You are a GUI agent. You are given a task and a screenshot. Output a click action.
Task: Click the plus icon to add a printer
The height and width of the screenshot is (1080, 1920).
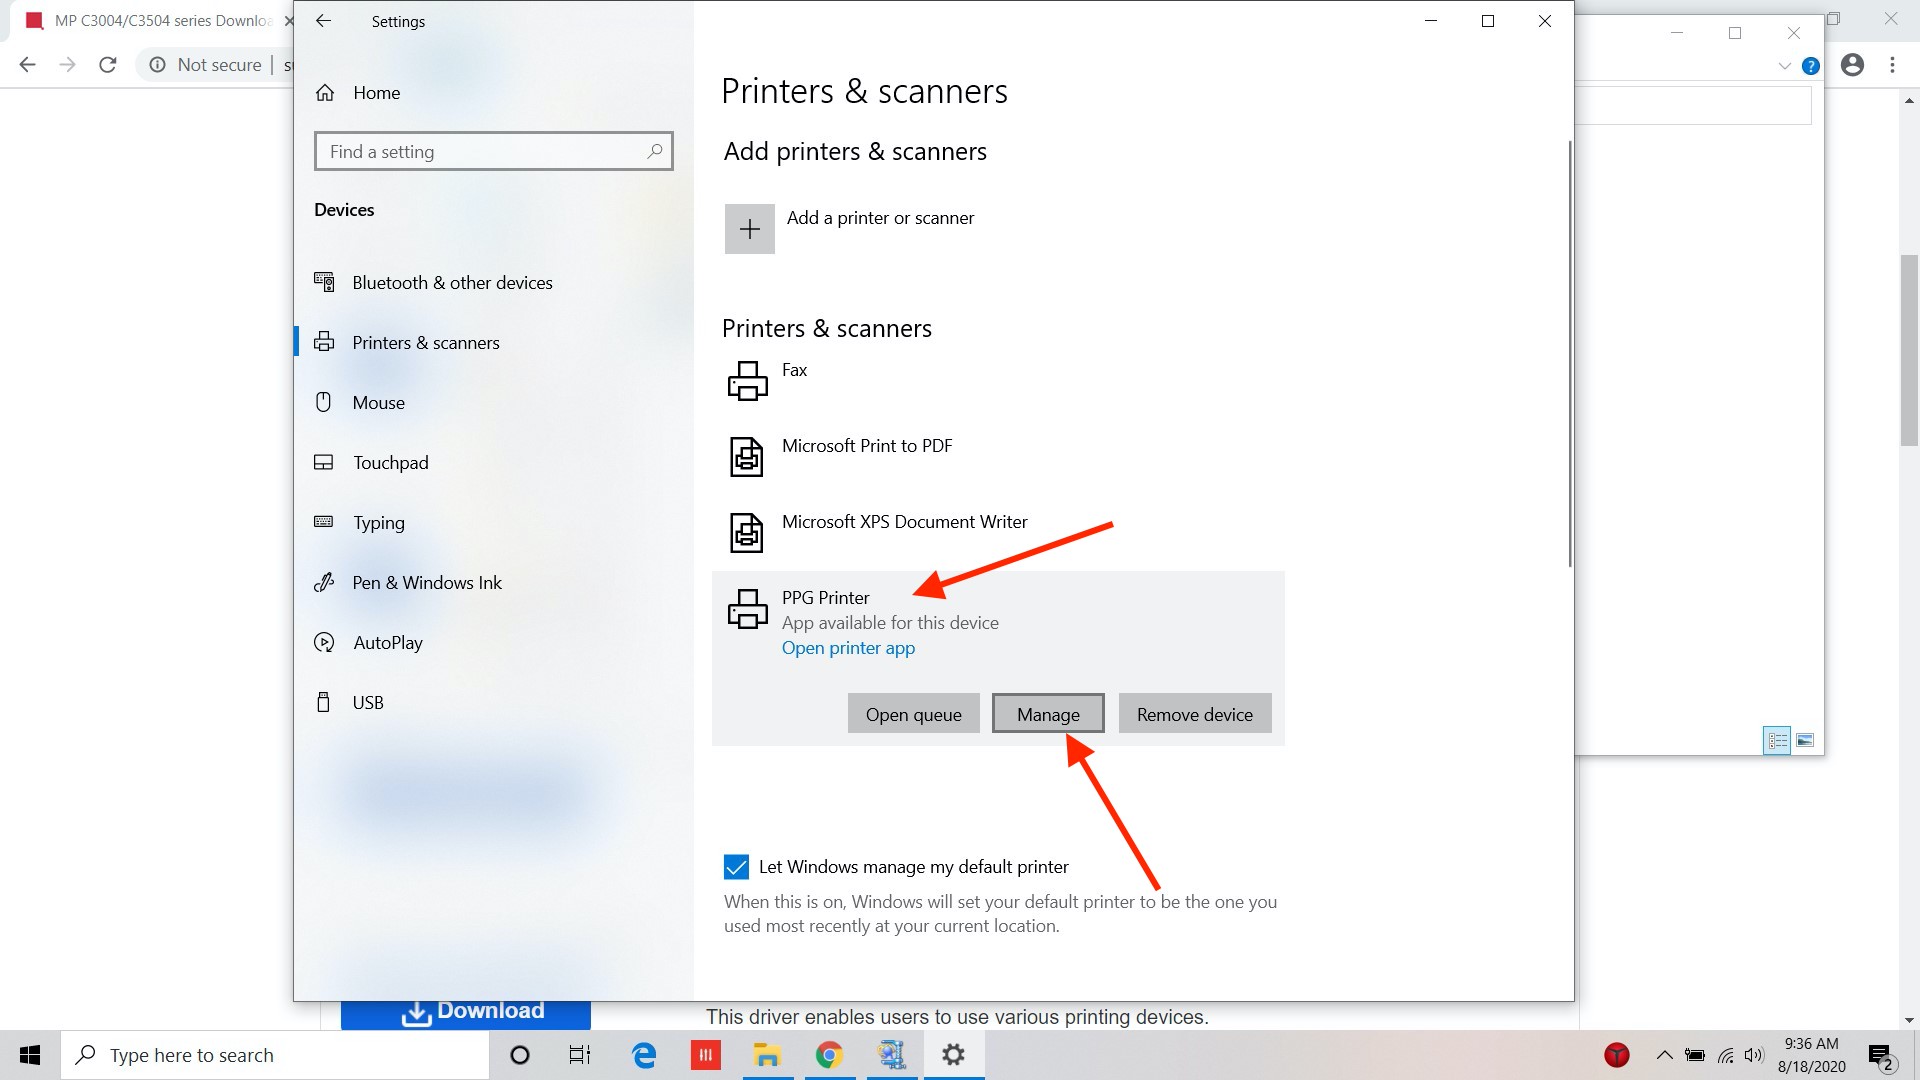tap(750, 229)
